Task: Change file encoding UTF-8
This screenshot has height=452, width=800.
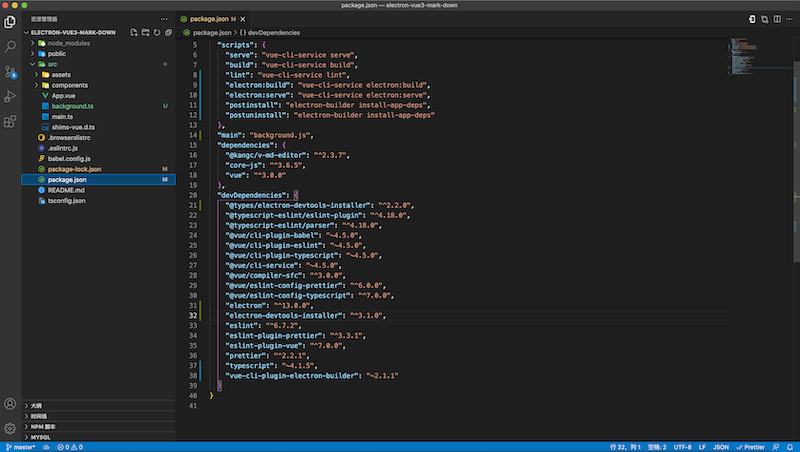Action: tap(682, 447)
